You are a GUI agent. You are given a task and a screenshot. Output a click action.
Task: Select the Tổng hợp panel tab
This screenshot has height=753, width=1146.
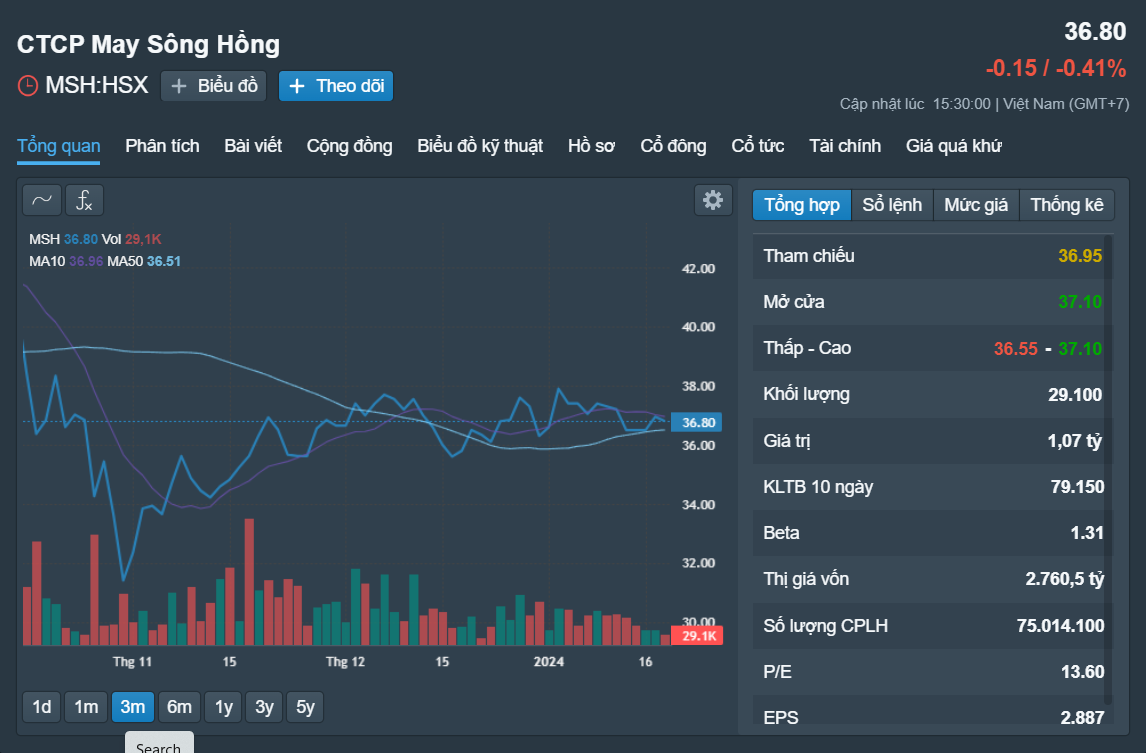point(802,205)
